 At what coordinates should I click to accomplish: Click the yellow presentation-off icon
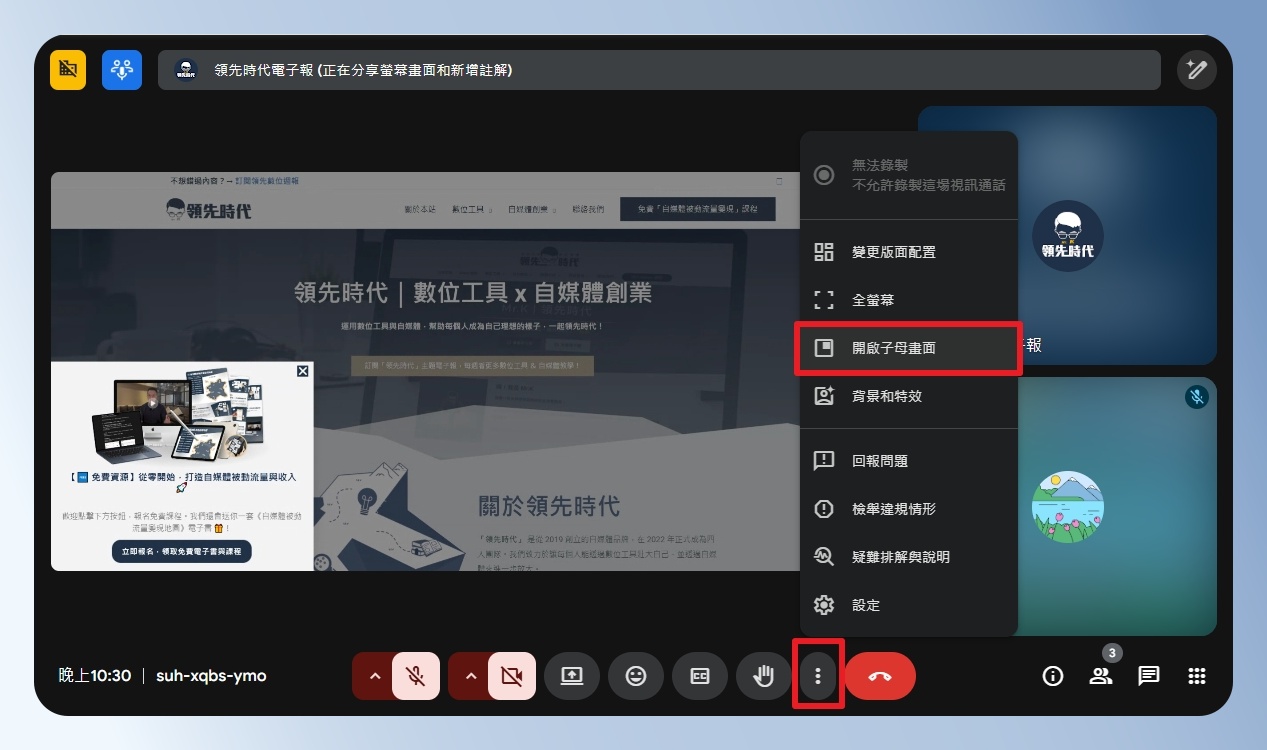tap(68, 70)
